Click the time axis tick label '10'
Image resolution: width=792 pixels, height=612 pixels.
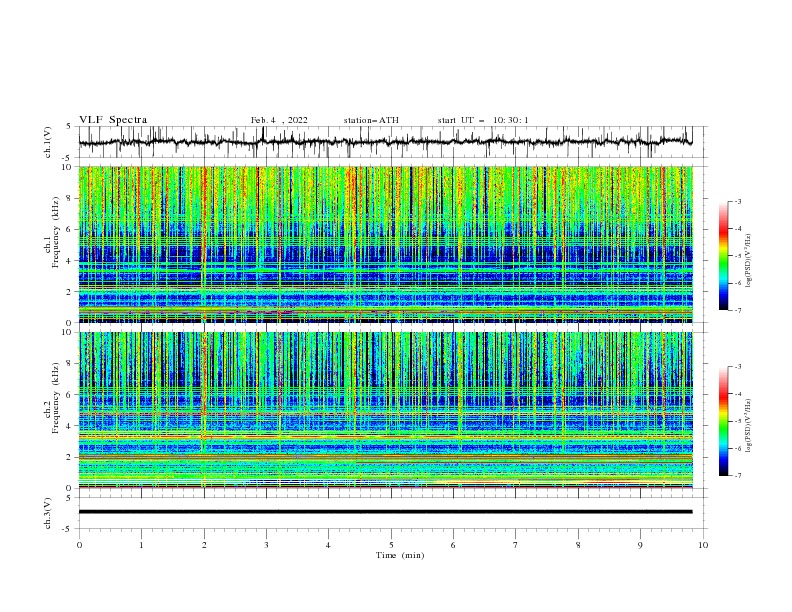point(703,545)
